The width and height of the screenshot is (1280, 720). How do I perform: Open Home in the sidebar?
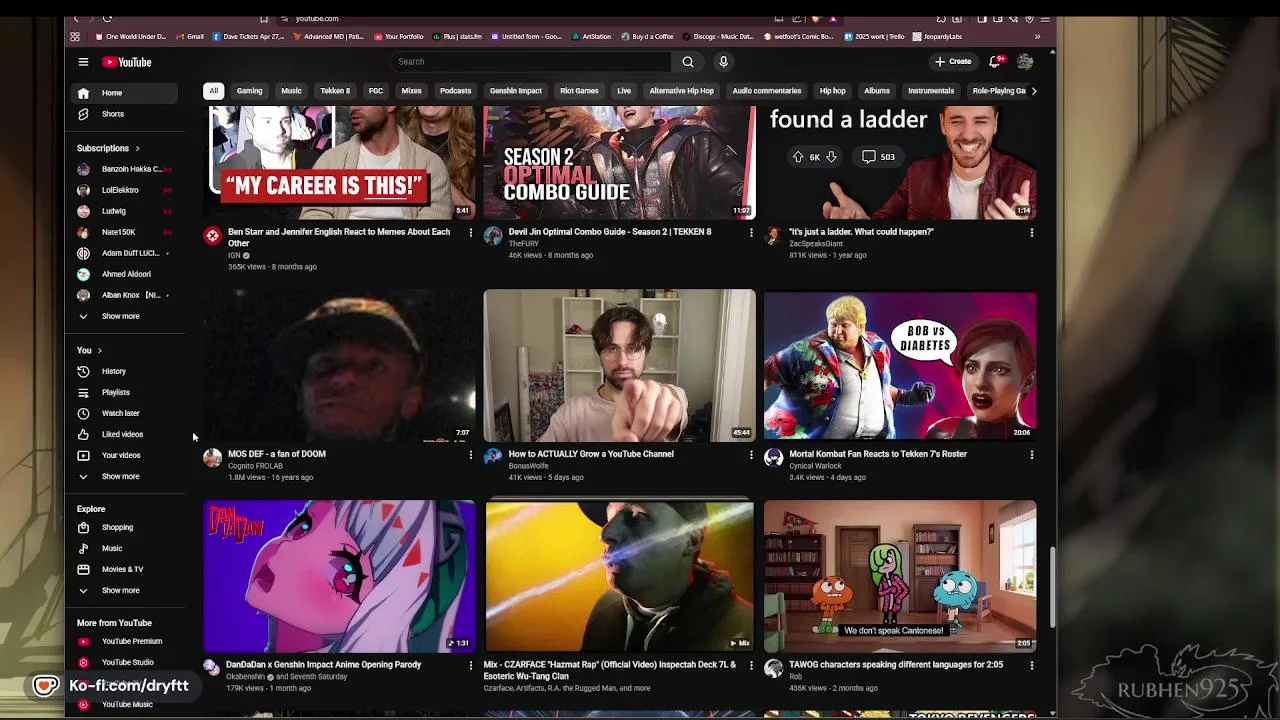coord(125,93)
